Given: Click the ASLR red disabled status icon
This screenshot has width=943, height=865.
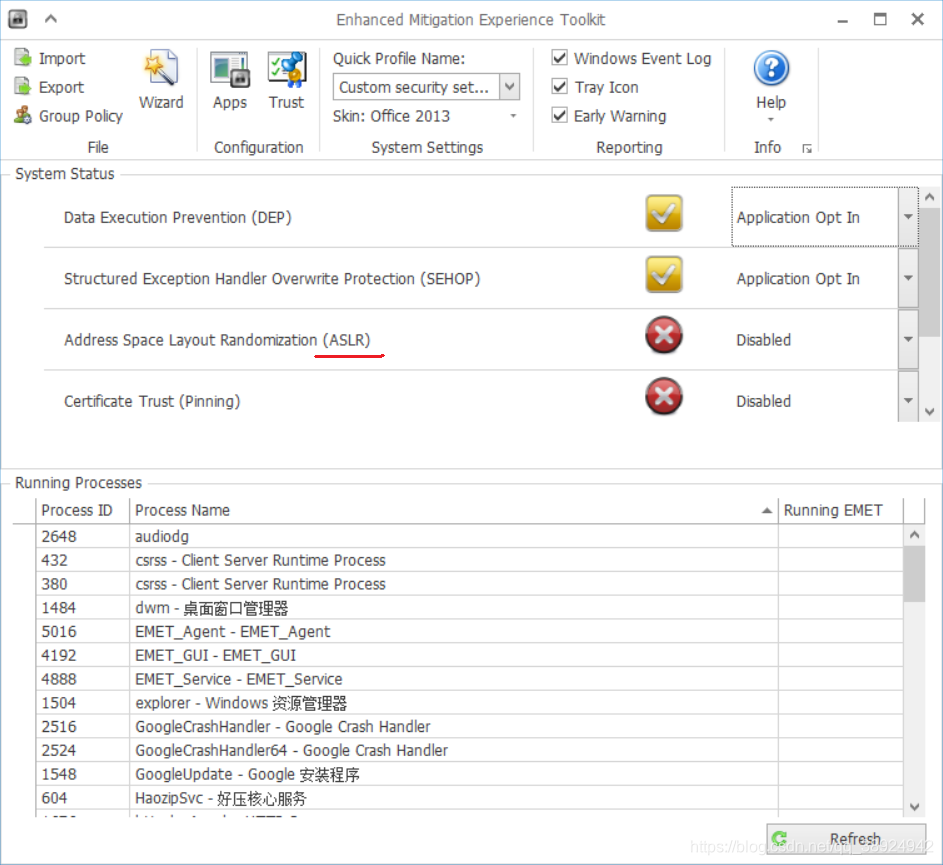Looking at the screenshot, I should (x=663, y=335).
